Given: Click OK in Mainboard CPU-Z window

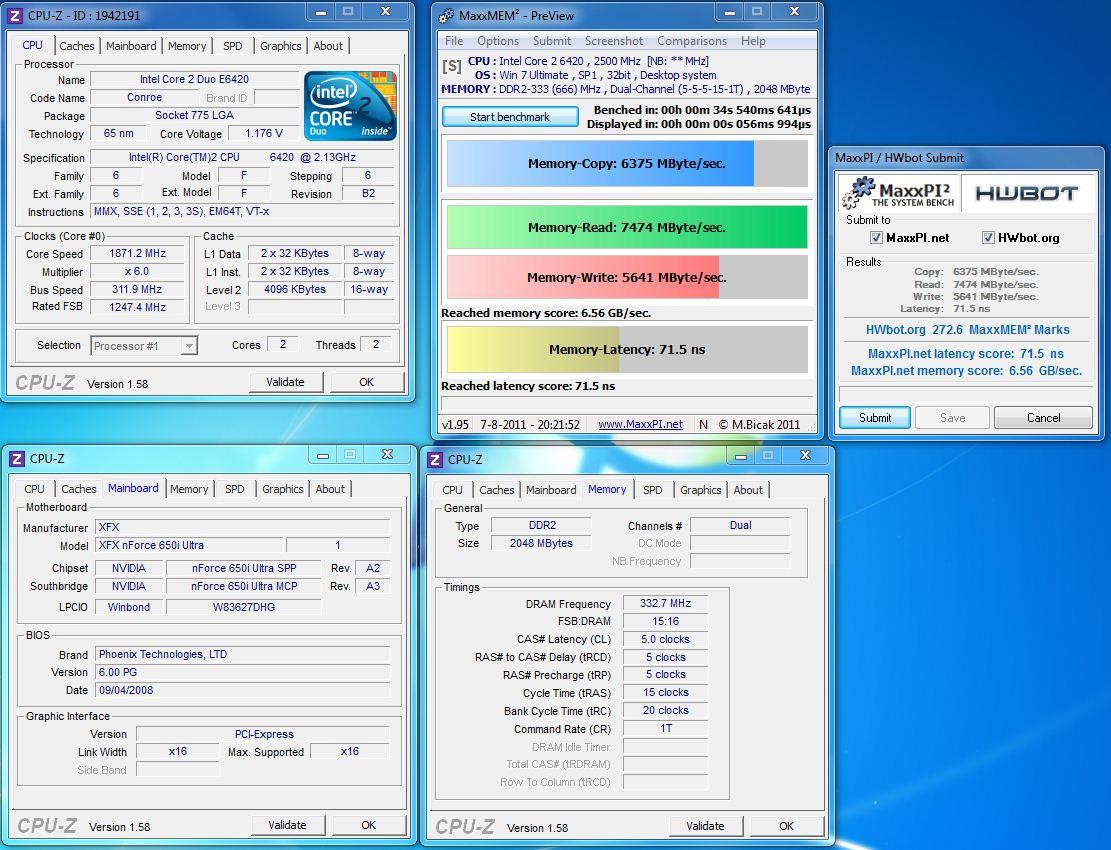Looking at the screenshot, I should coord(368,825).
